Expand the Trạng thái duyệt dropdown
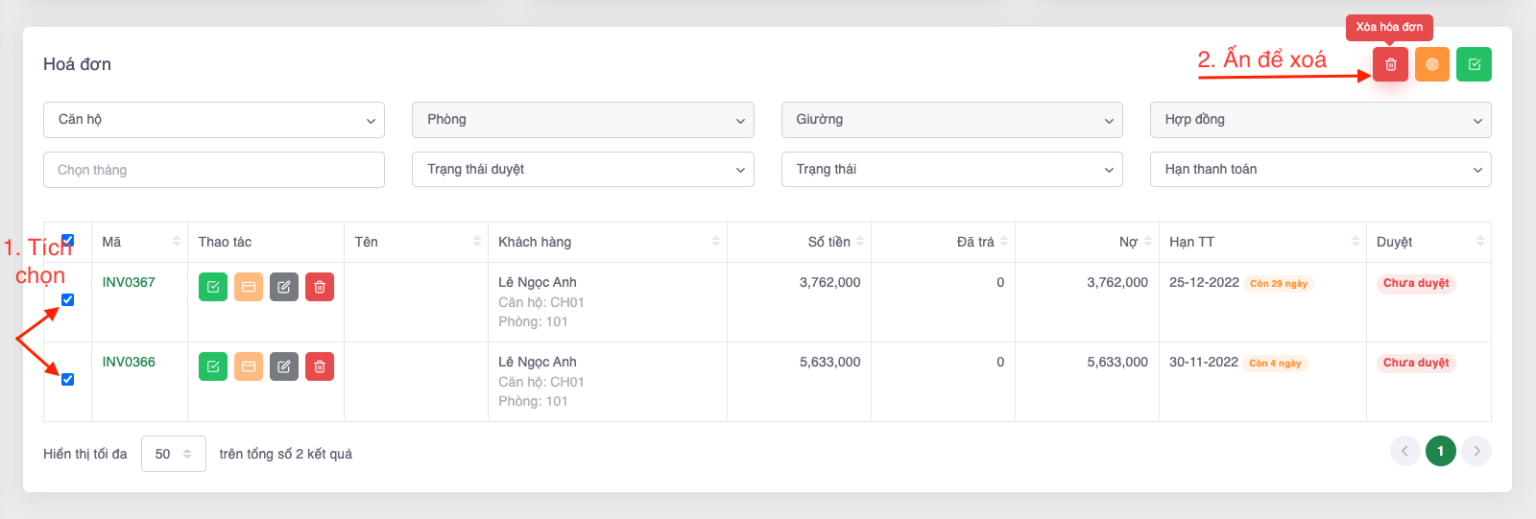1536x519 pixels. [x=583, y=170]
